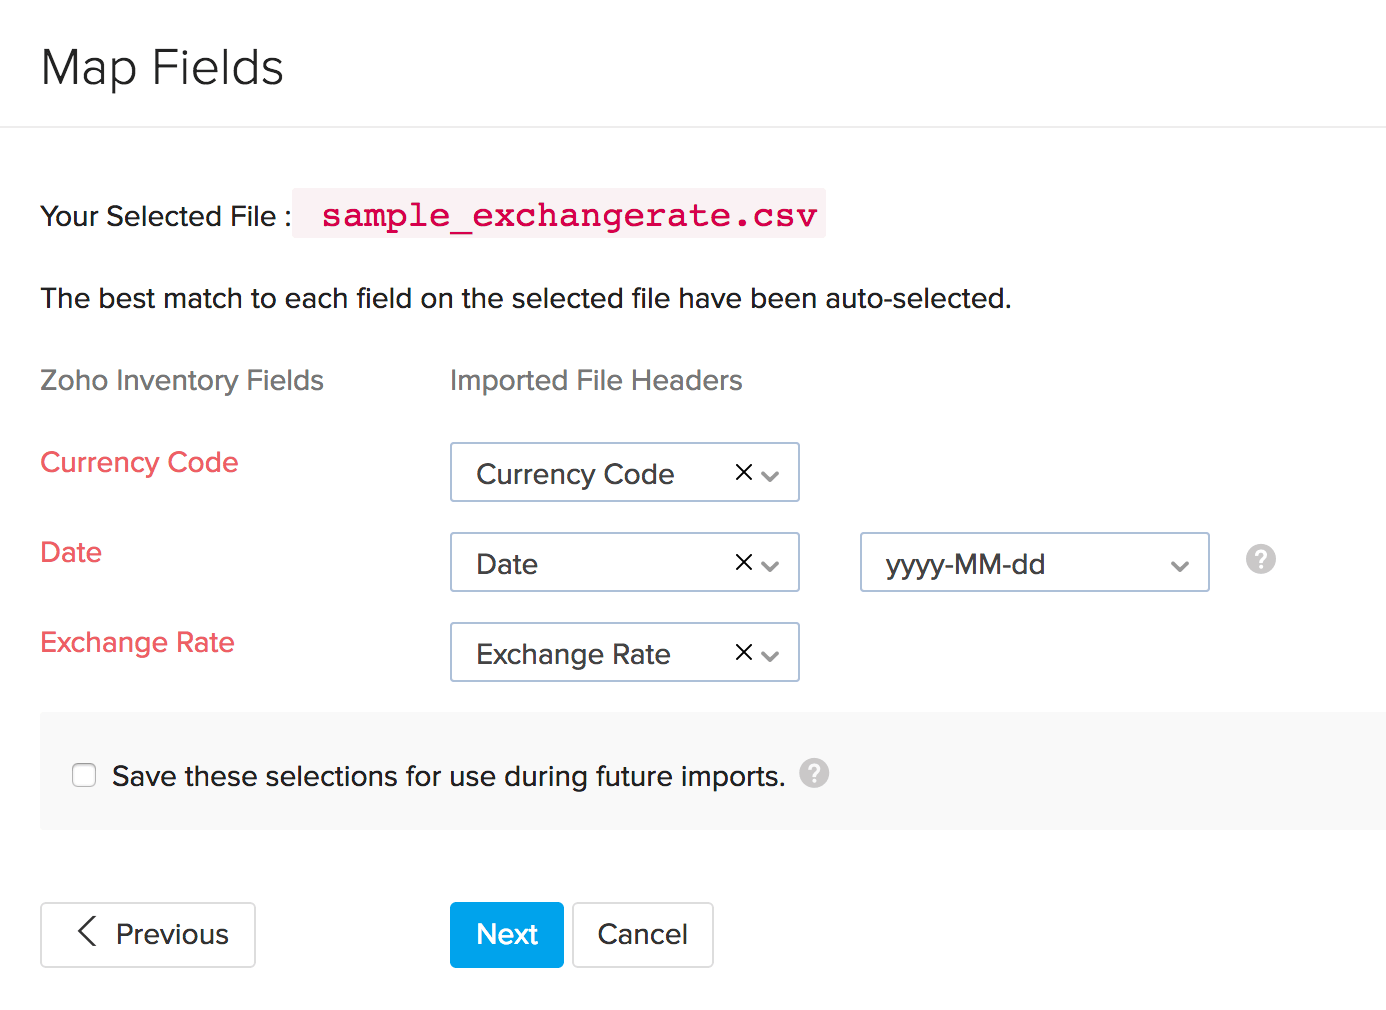
Task: Open the yyyy-MM-dd date format dropdown
Action: point(1177,564)
